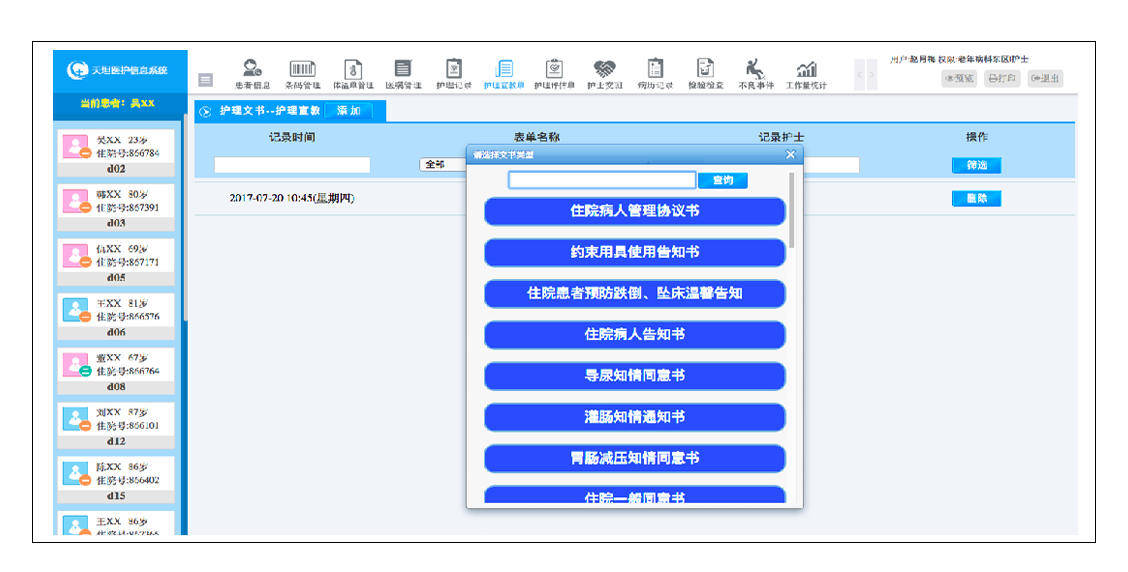The height and width of the screenshot is (572, 1128).
Task: Click the 筛选 filter button
Action: [x=976, y=166]
